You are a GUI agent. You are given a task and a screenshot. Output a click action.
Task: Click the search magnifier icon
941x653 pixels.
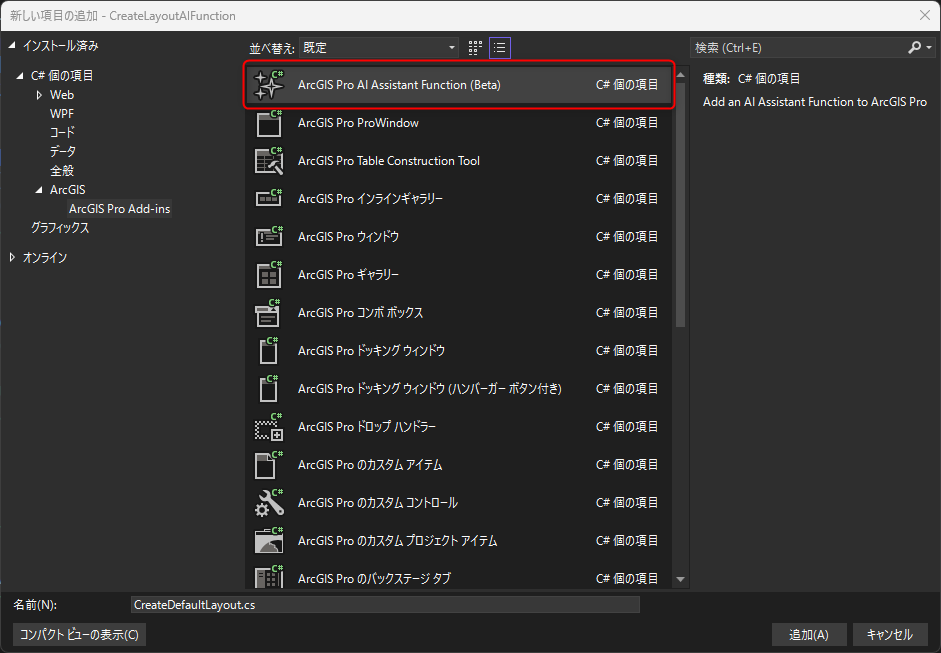coord(915,47)
